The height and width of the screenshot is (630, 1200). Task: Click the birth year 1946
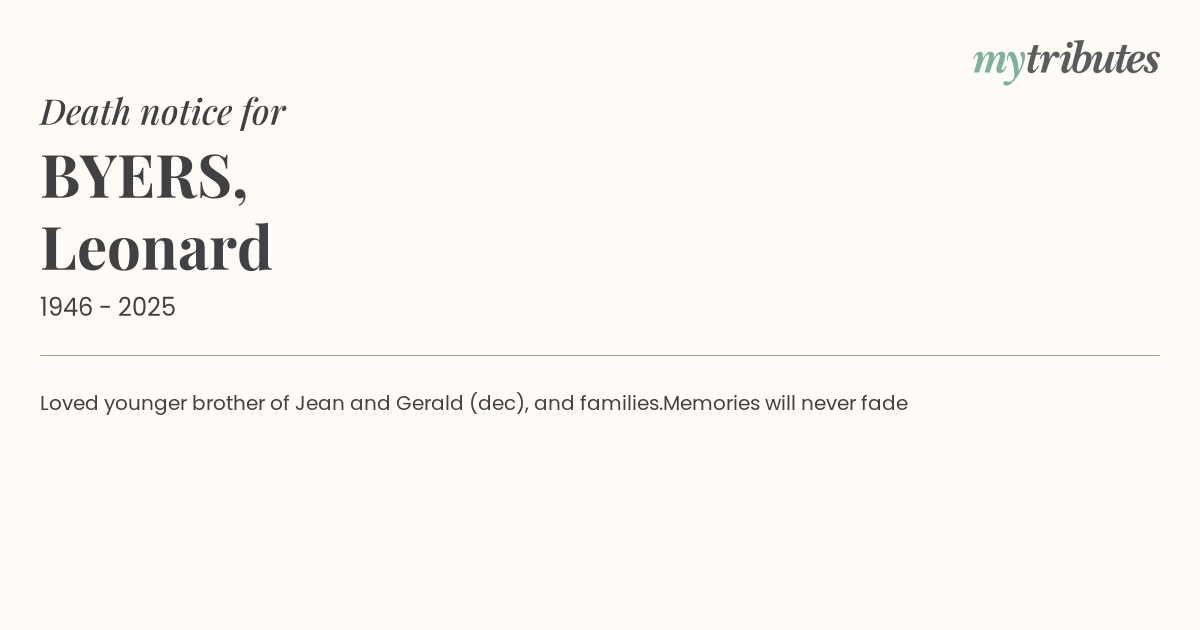point(65,307)
